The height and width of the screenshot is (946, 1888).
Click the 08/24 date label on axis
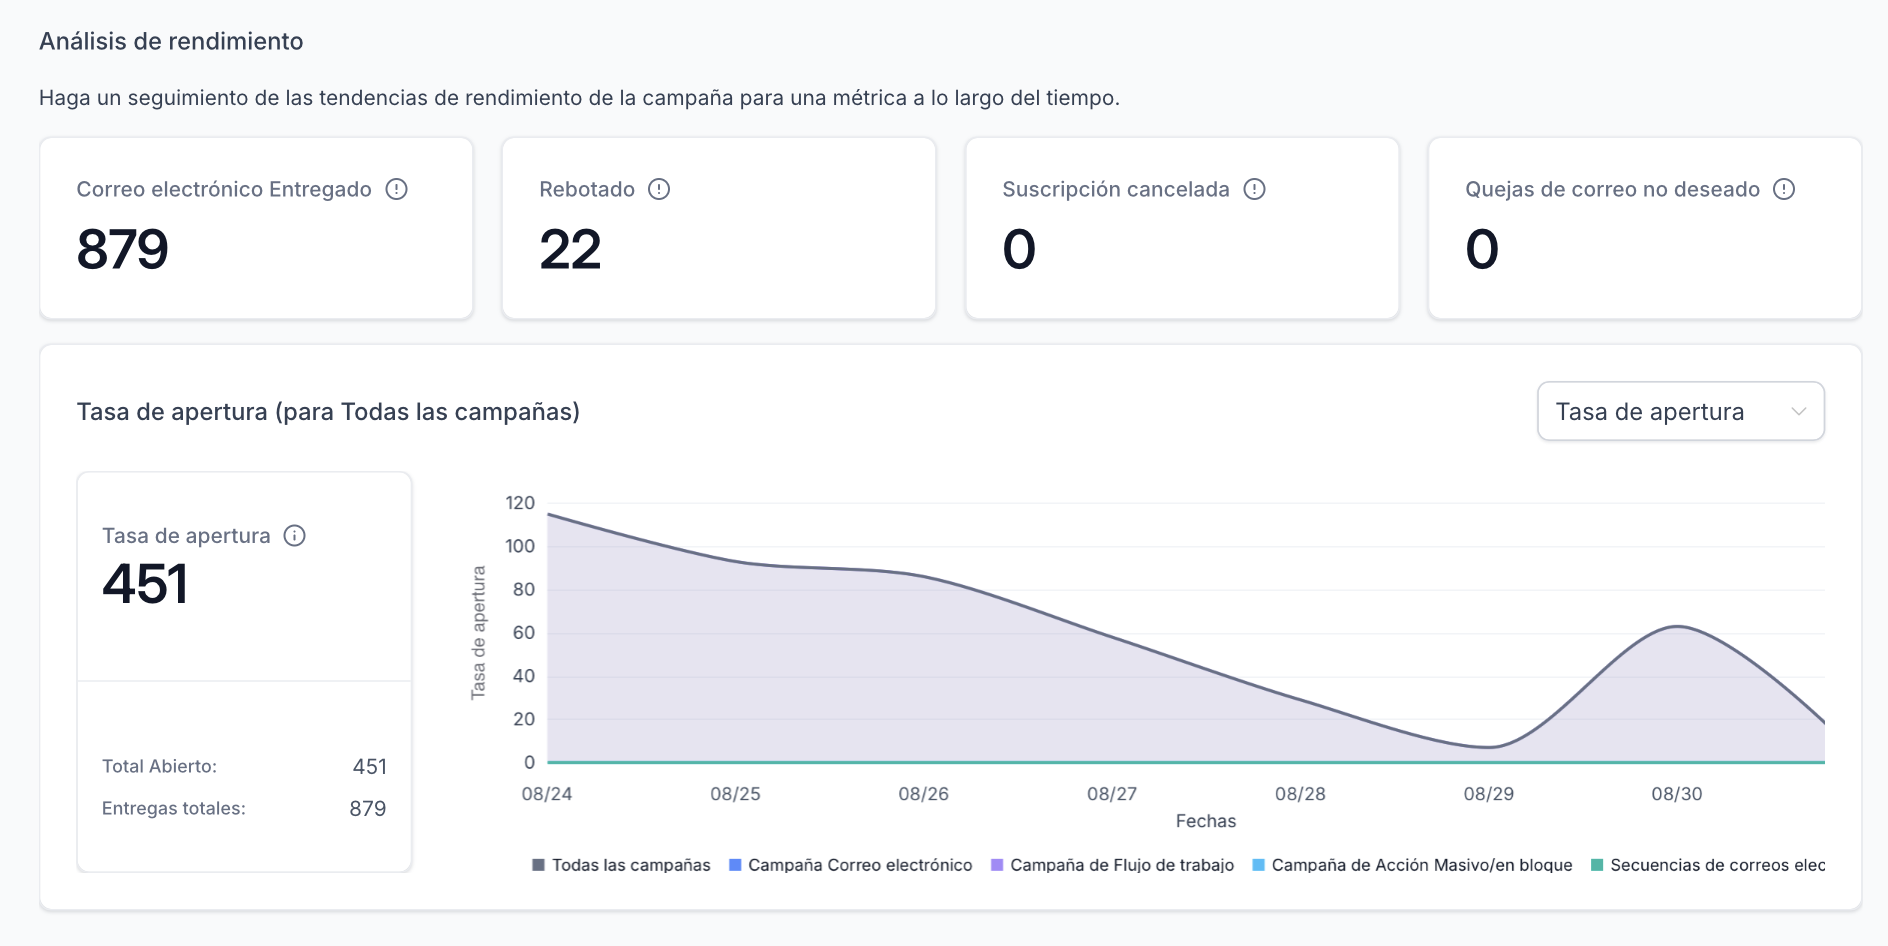pos(547,794)
